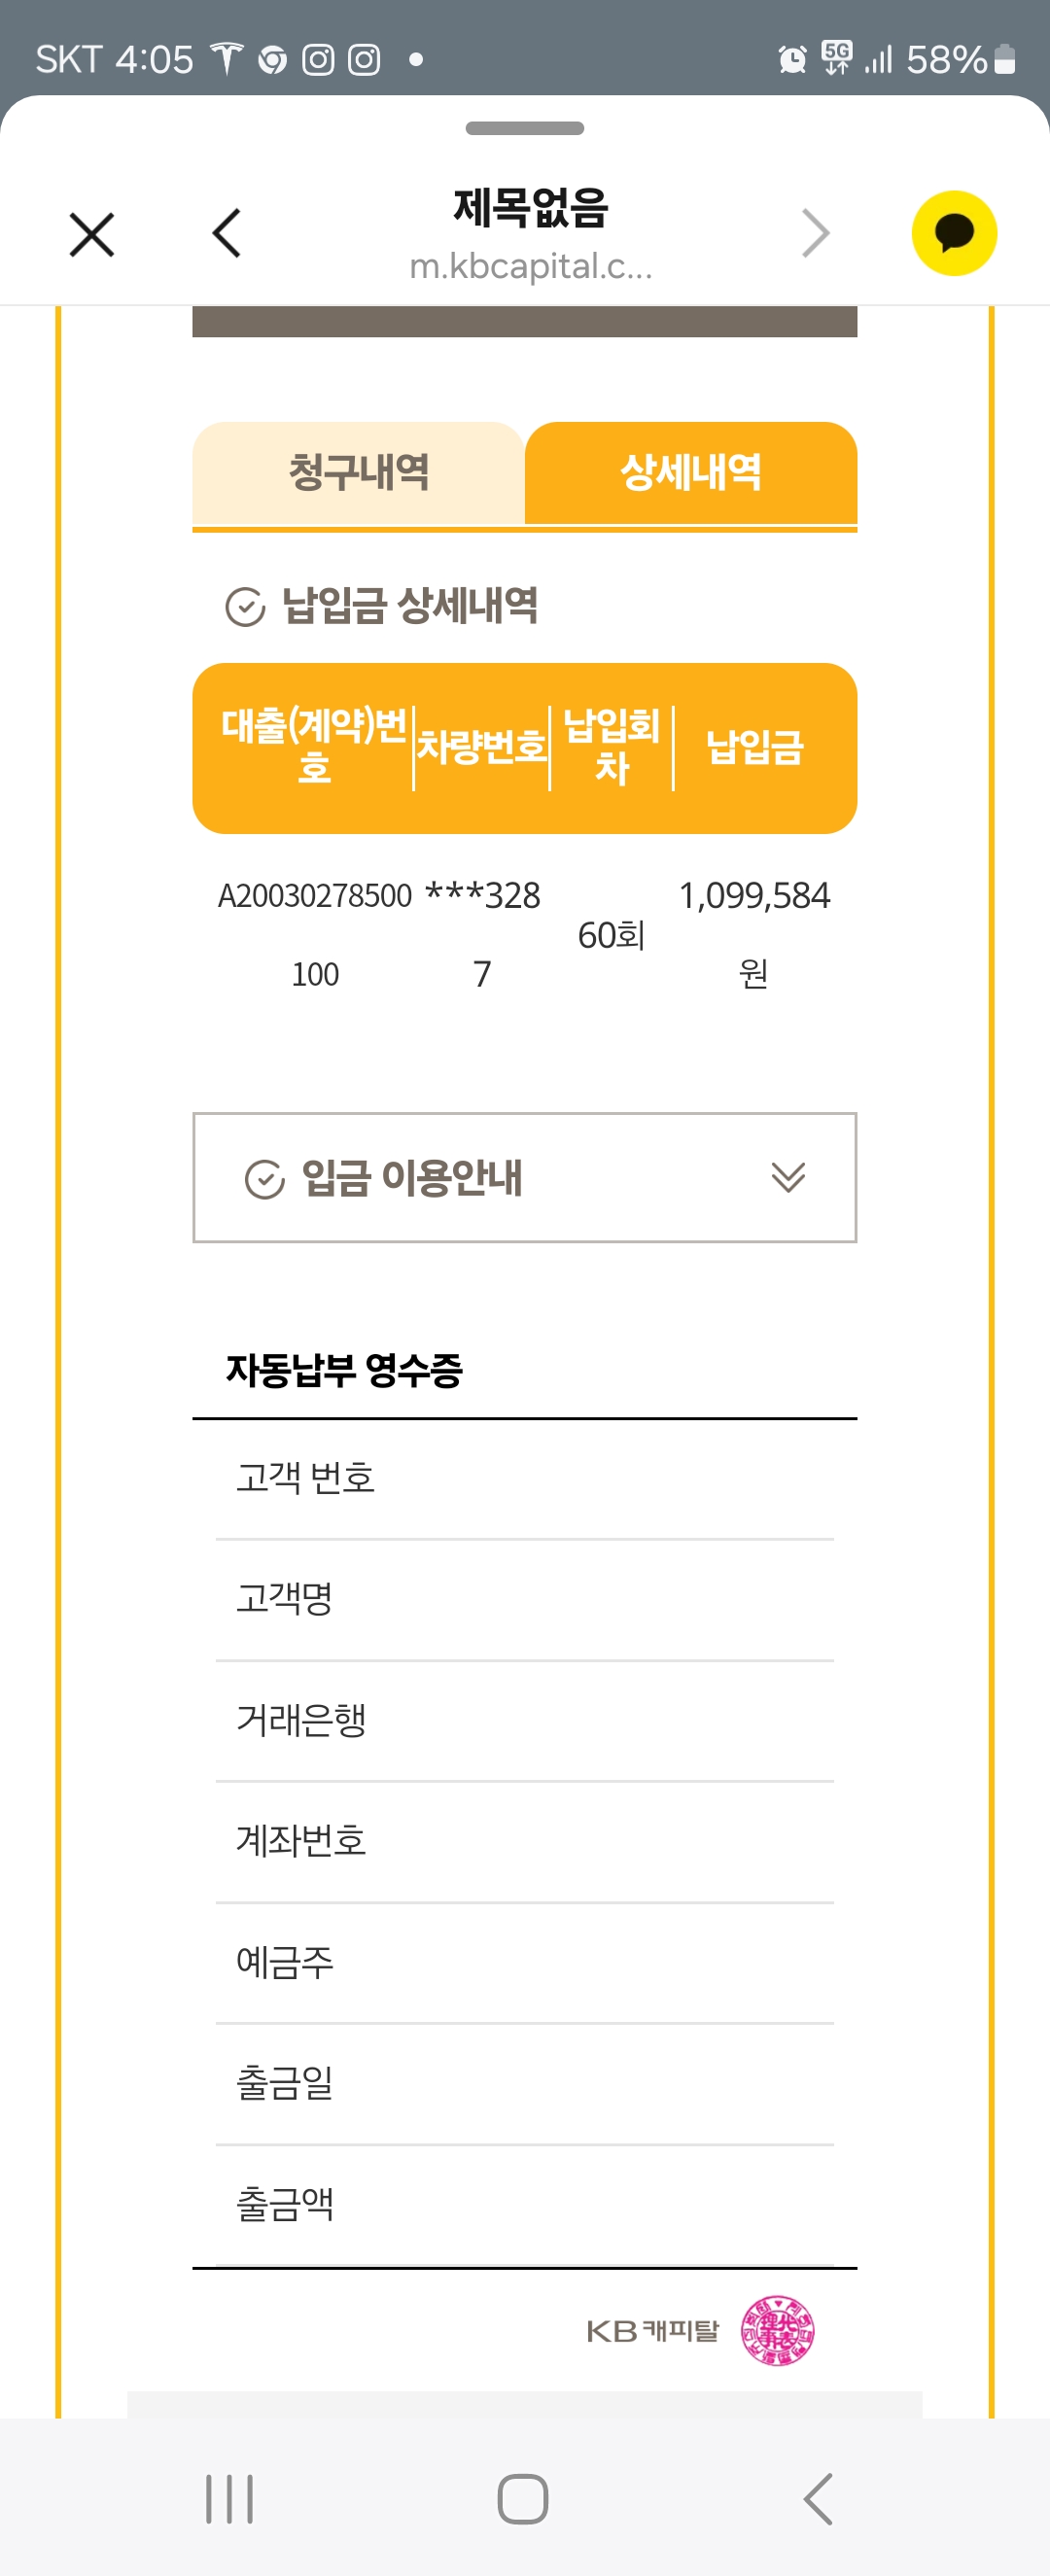Image resolution: width=1050 pixels, height=2576 pixels.
Task: Tap the red KB캐피탈 seal stamp
Action: pos(777,2331)
